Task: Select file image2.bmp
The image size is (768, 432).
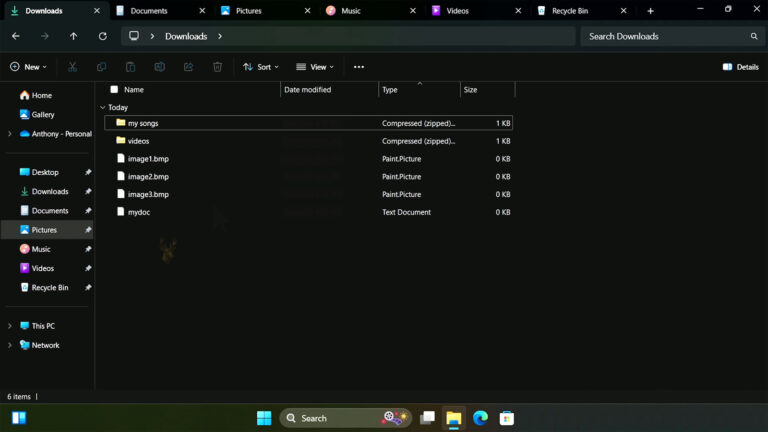Action: pyautogui.click(x=309, y=176)
